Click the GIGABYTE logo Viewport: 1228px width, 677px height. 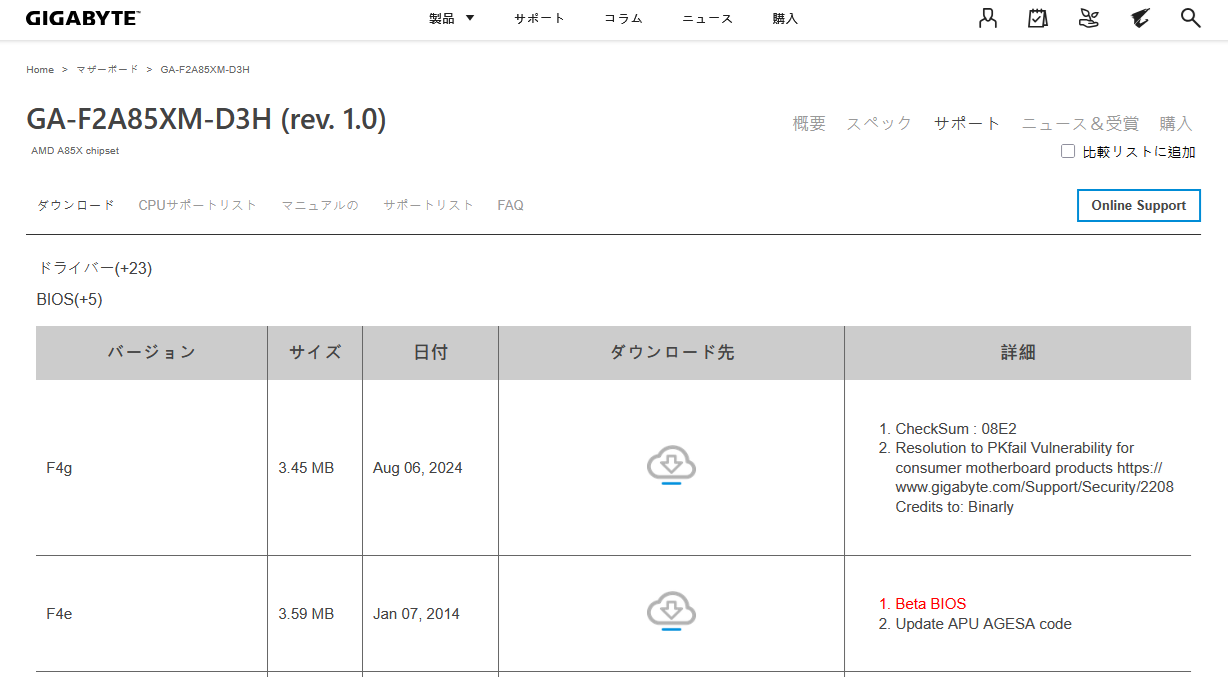tap(83, 19)
